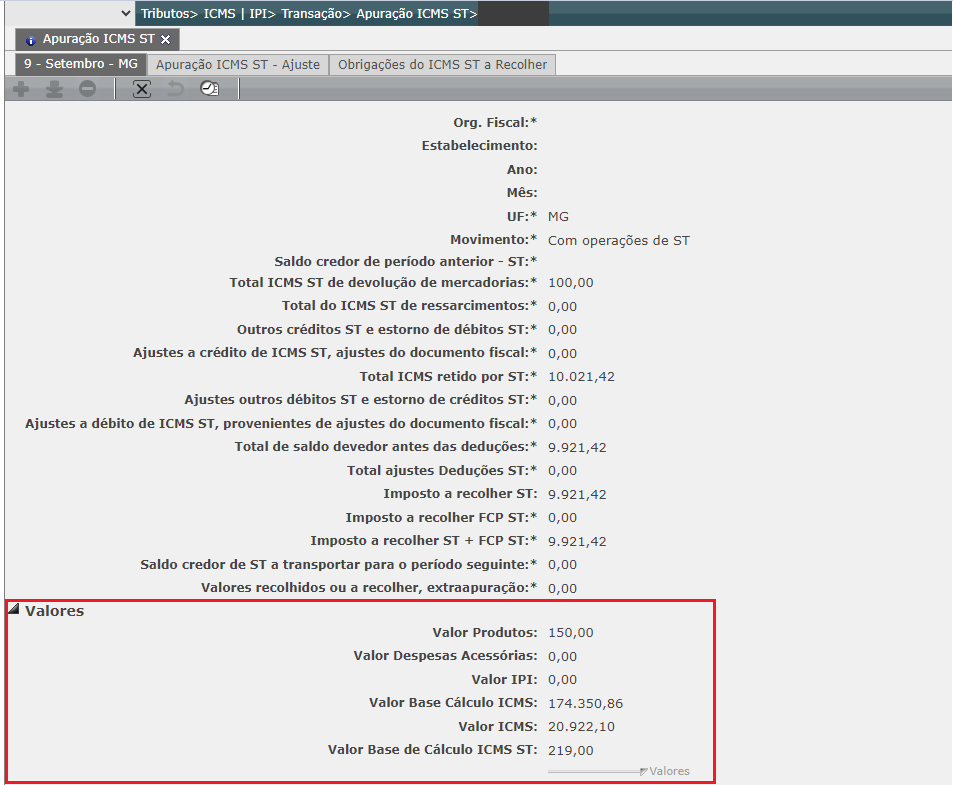The height and width of the screenshot is (786, 953).
Task: Click the Valor ICMS value 20.922,10
Action: [x=581, y=727]
